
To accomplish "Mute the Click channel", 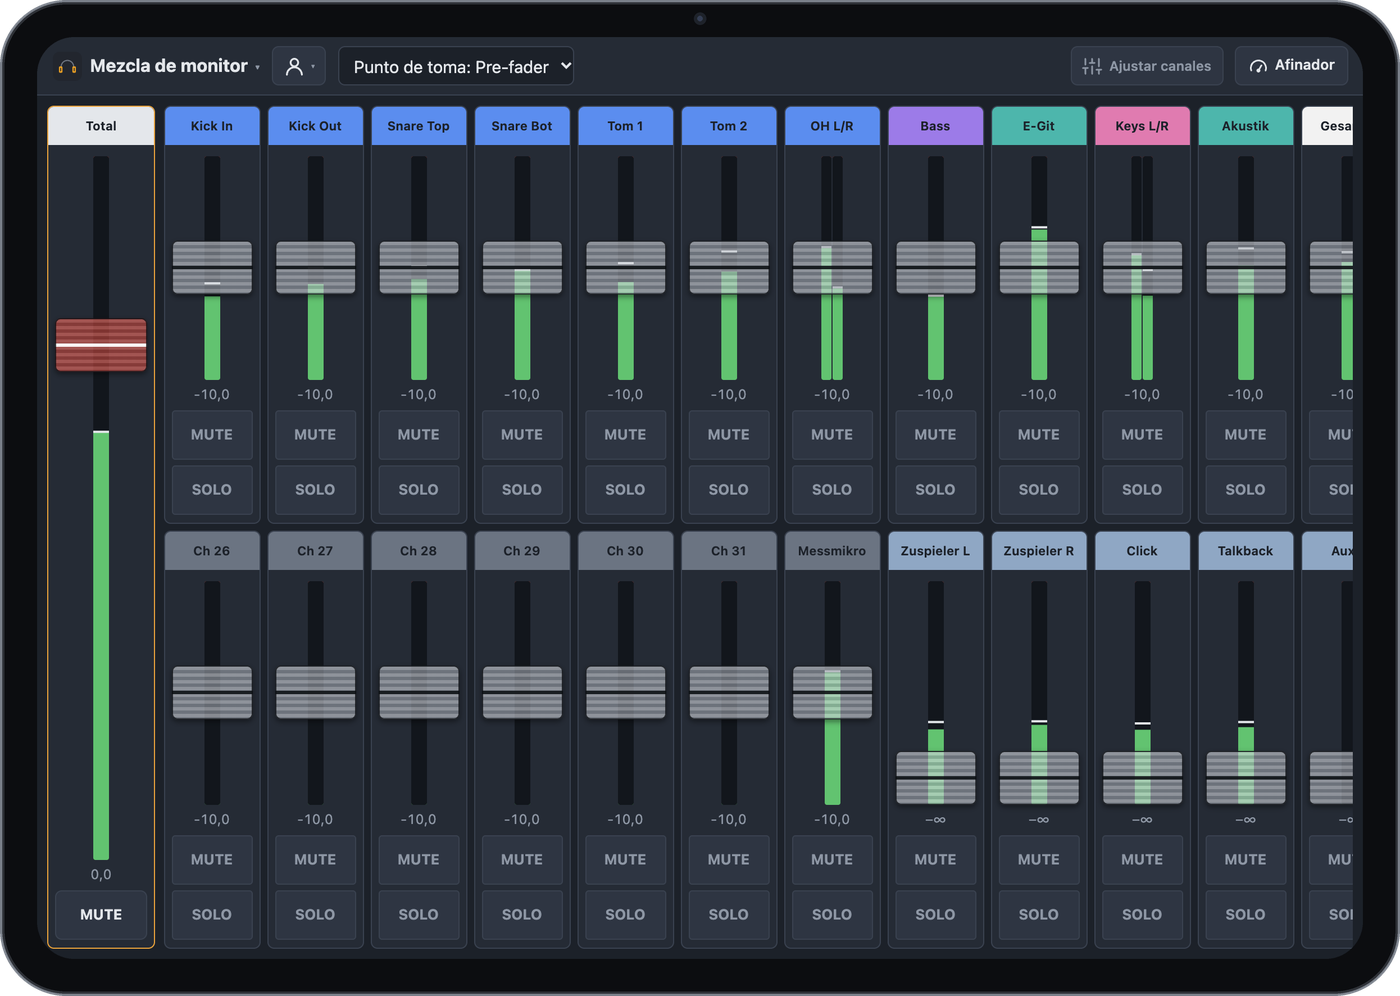I will (1142, 860).
